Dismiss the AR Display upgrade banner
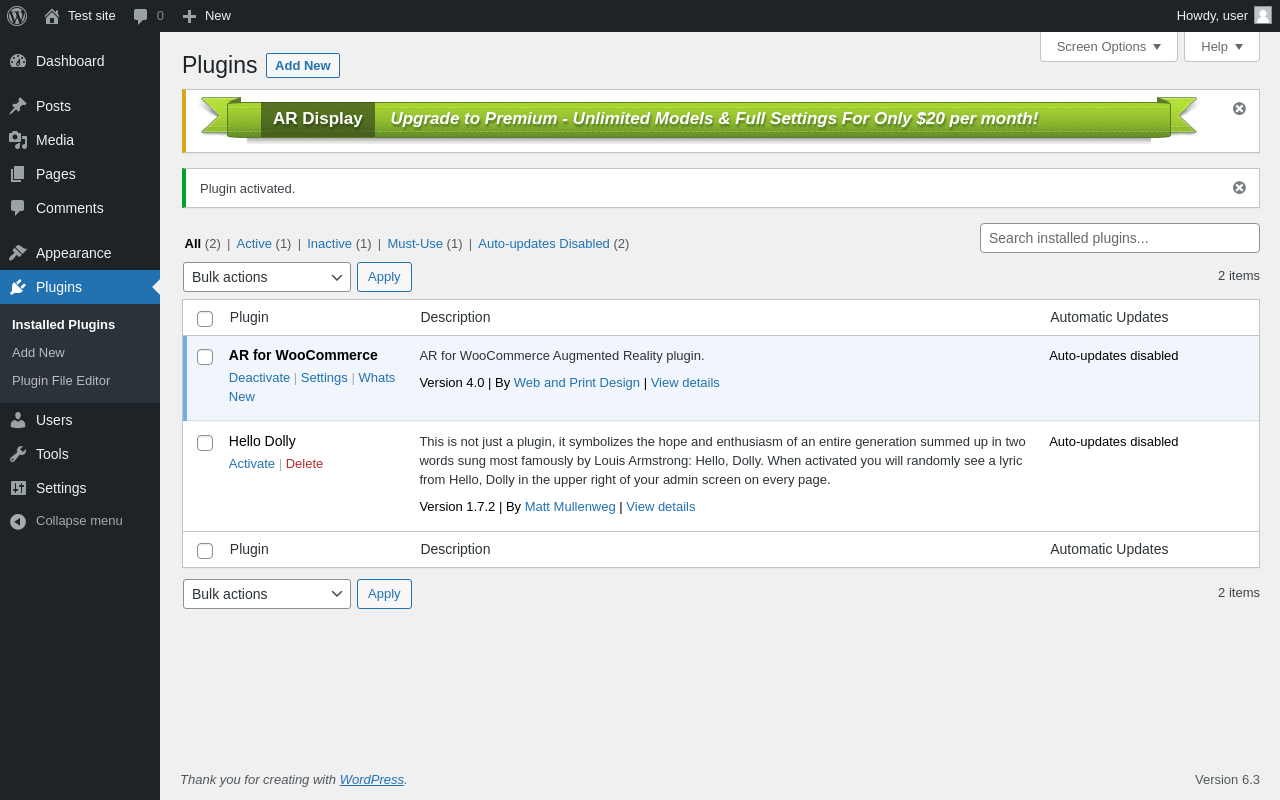1280x800 pixels. pyautogui.click(x=1239, y=108)
